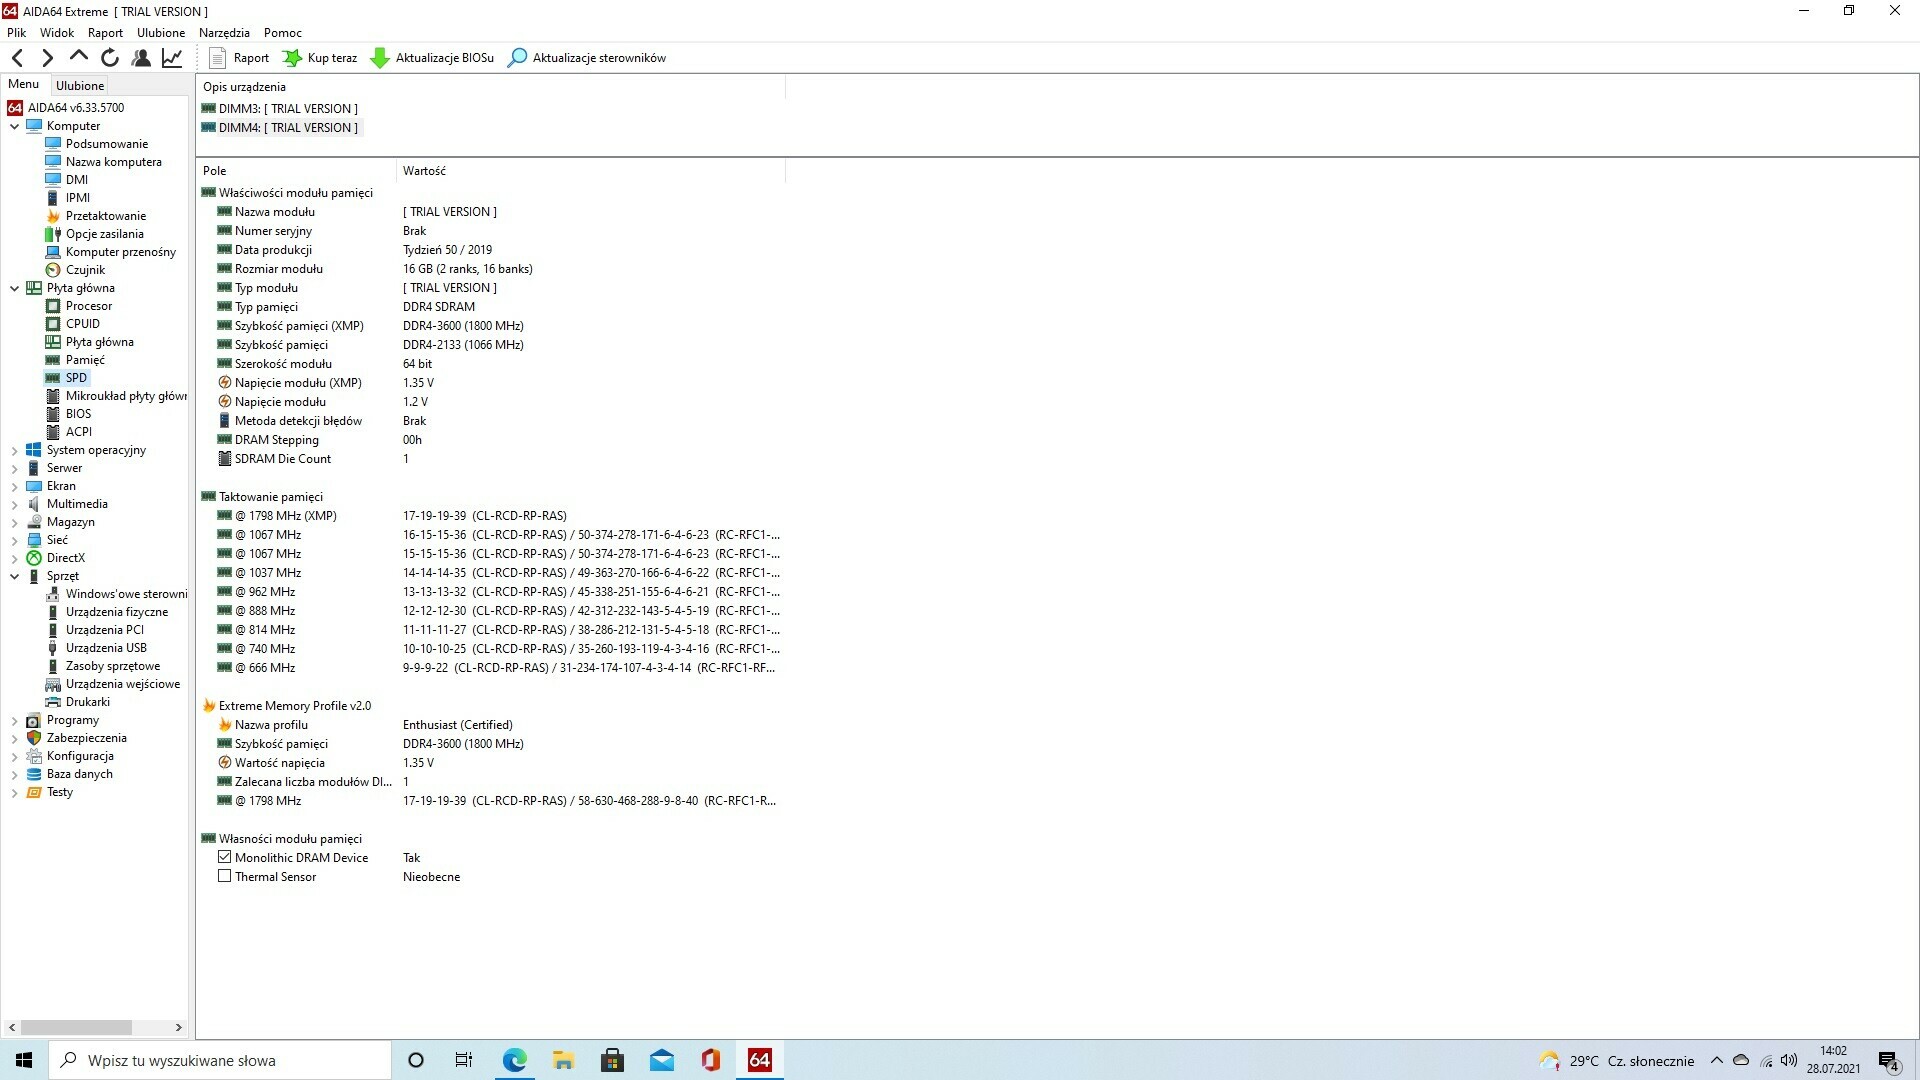
Task: Click the Raport toolbar button
Action: [239, 58]
